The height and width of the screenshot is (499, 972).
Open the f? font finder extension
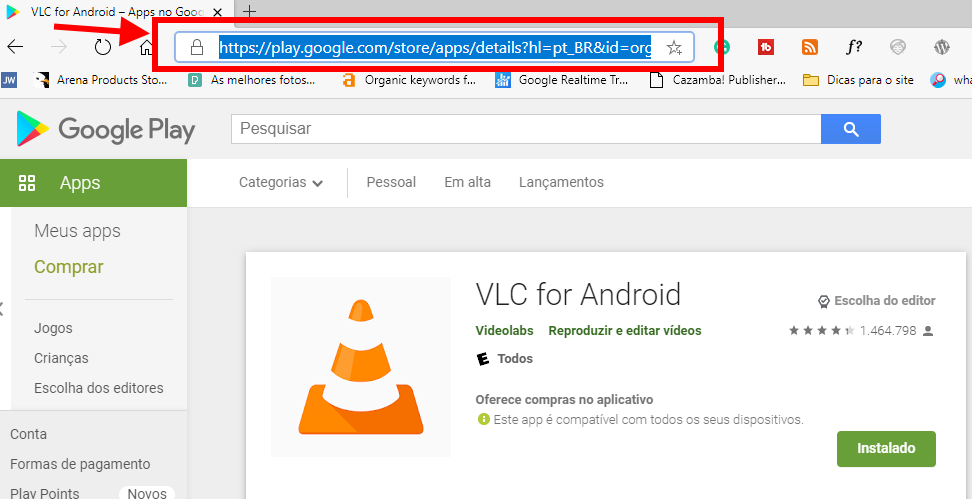tap(854, 47)
